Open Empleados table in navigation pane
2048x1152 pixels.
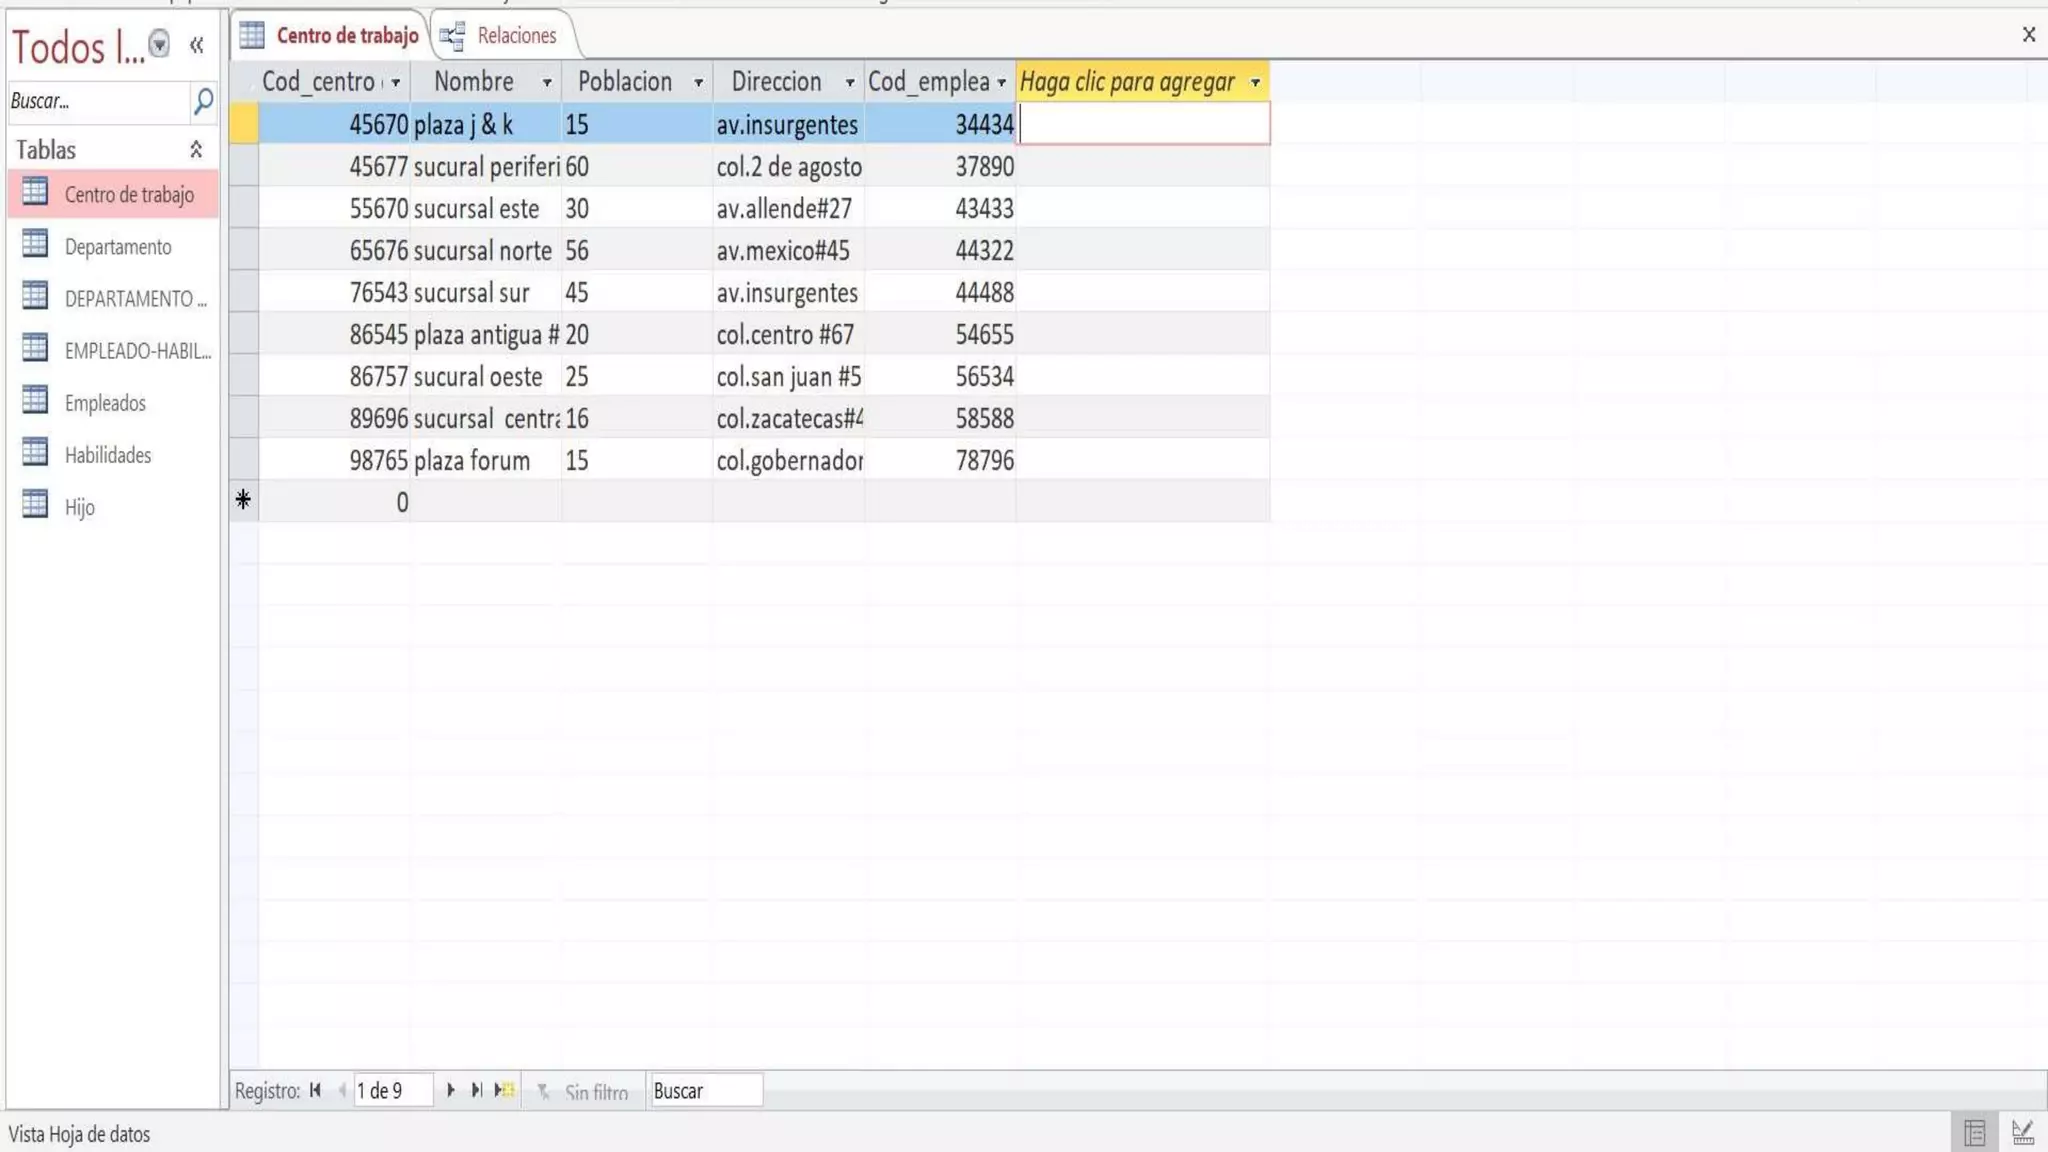click(x=105, y=403)
